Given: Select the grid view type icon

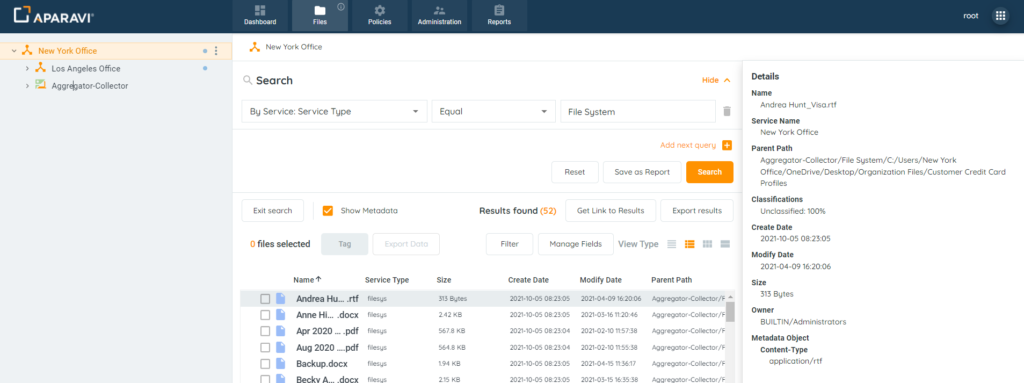Looking at the screenshot, I should 707,244.
